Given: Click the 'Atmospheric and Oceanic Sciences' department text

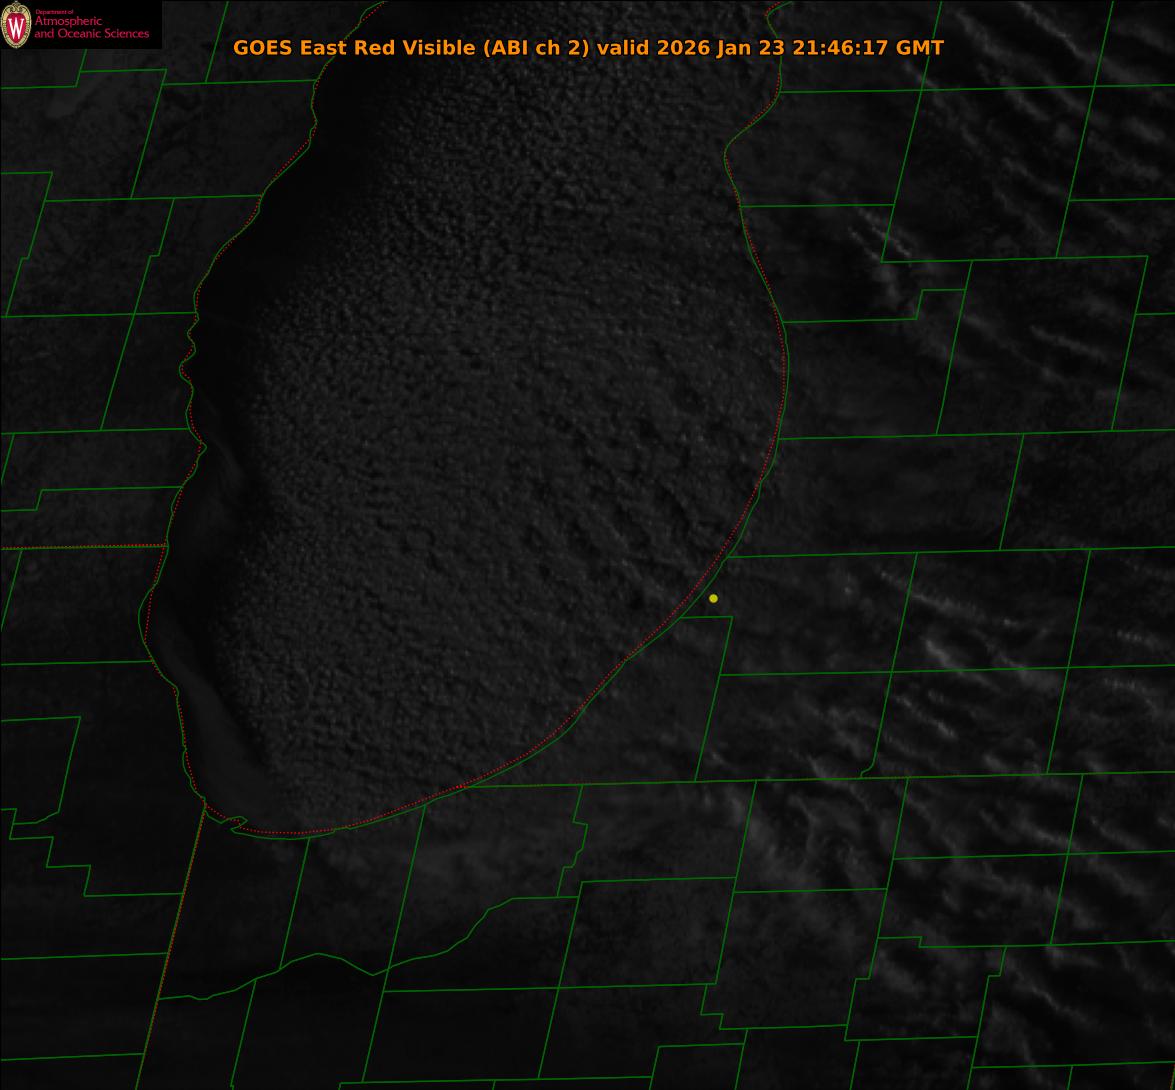Looking at the screenshot, I should click(91, 26).
